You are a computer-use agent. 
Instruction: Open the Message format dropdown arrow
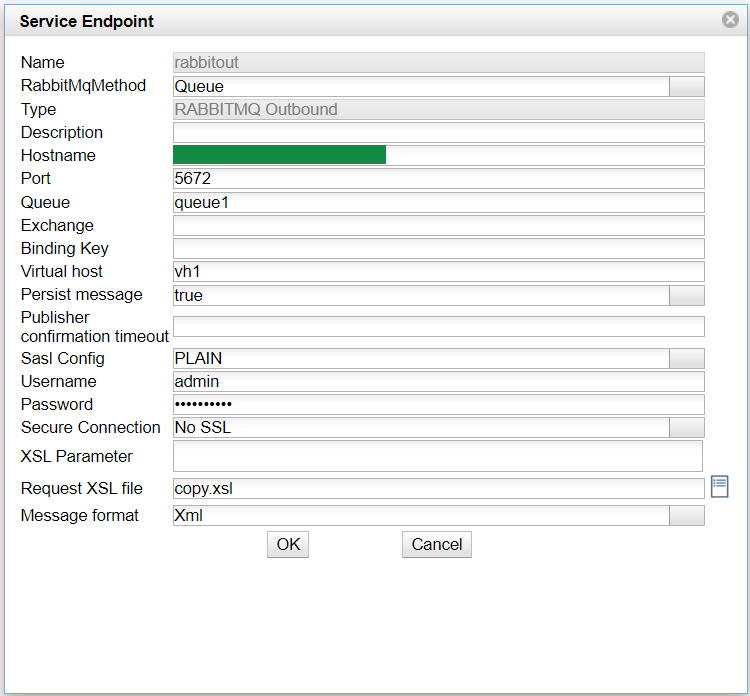[x=686, y=516]
